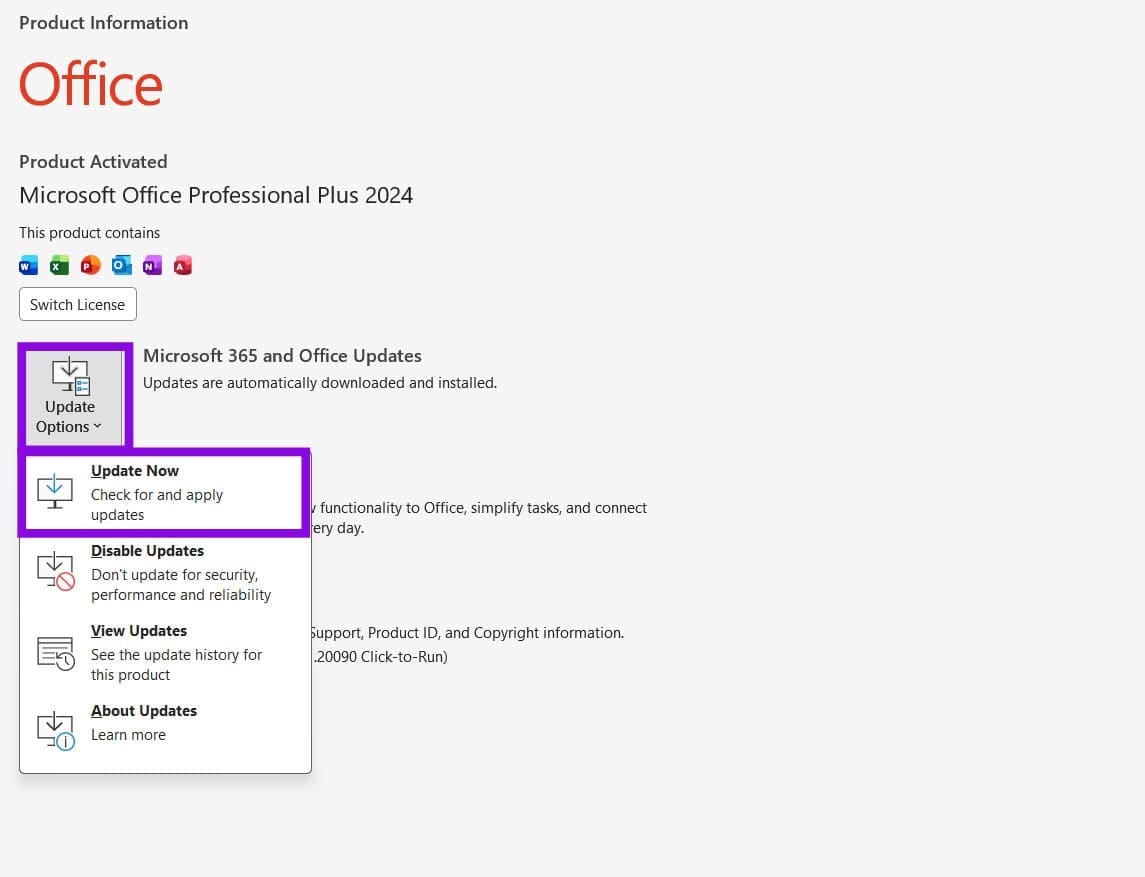Select View Updates menu entry
Image resolution: width=1145 pixels, height=877 pixels.
pos(165,652)
